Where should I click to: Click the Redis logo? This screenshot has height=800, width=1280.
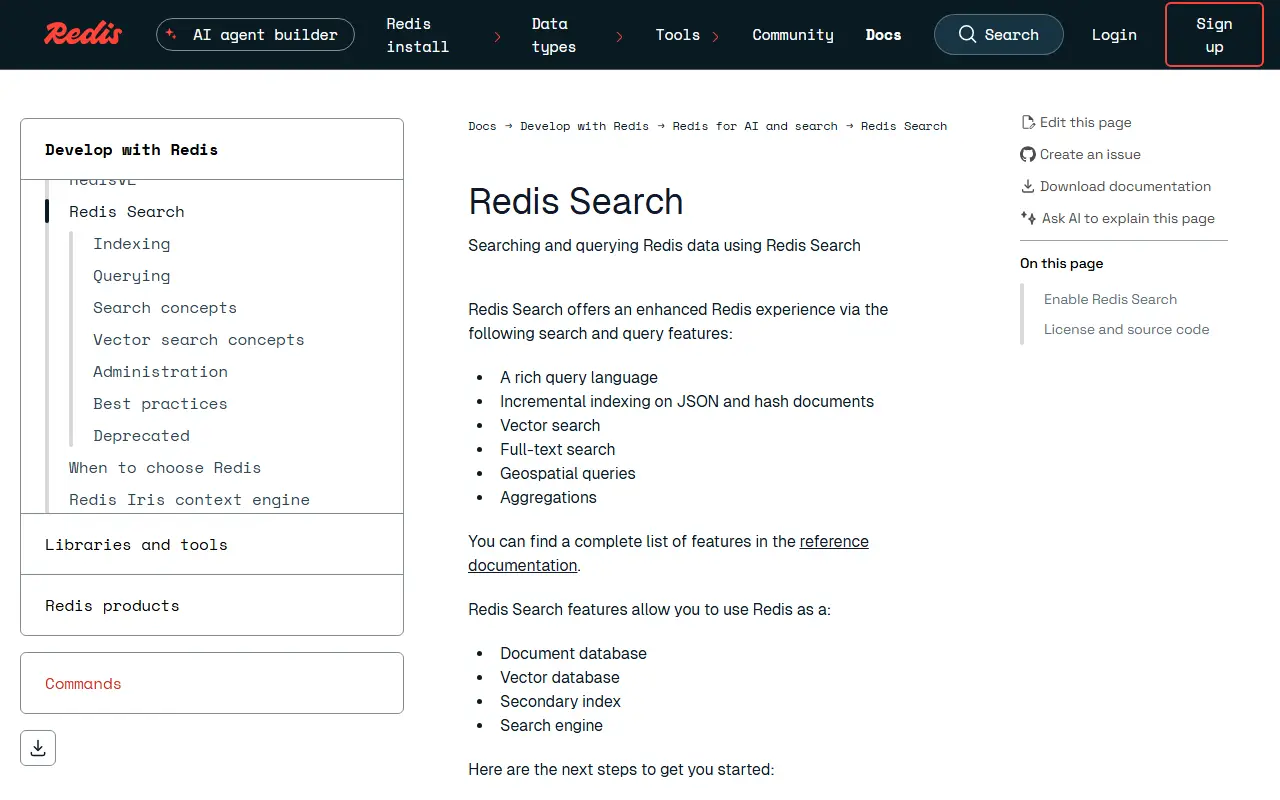click(83, 34)
